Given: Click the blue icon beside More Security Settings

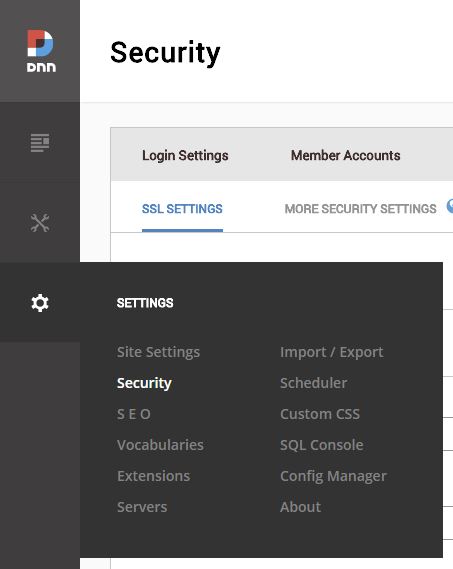Looking at the screenshot, I should pos(450,206).
